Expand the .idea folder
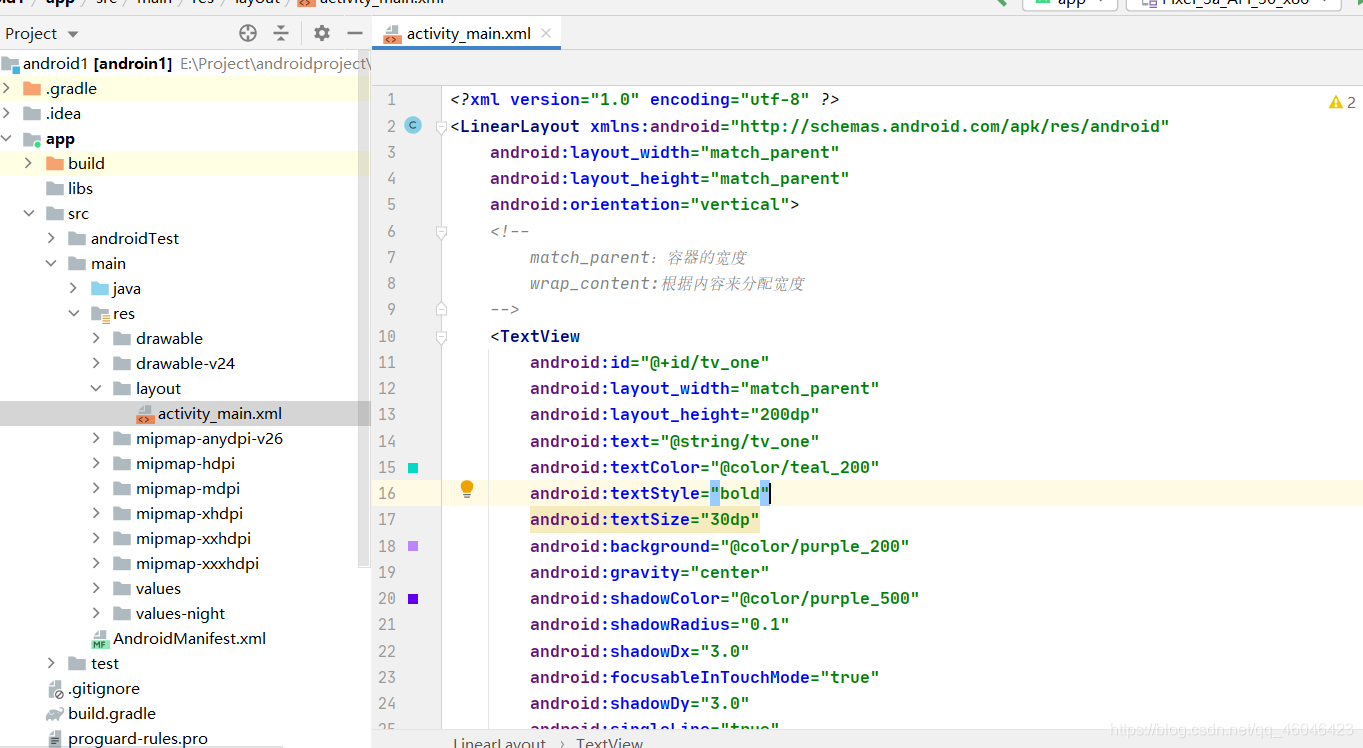Viewport: 1363px width, 748px height. tap(8, 113)
